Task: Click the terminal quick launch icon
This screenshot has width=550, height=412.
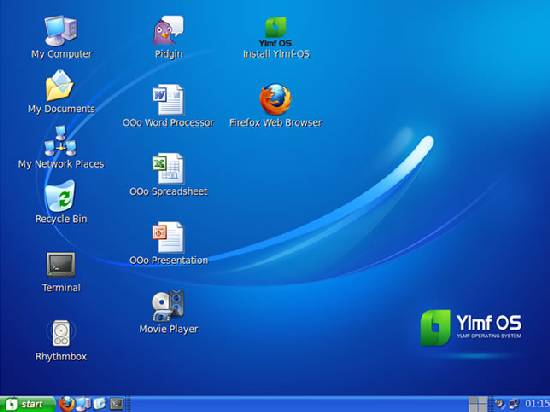Action: coord(116,404)
